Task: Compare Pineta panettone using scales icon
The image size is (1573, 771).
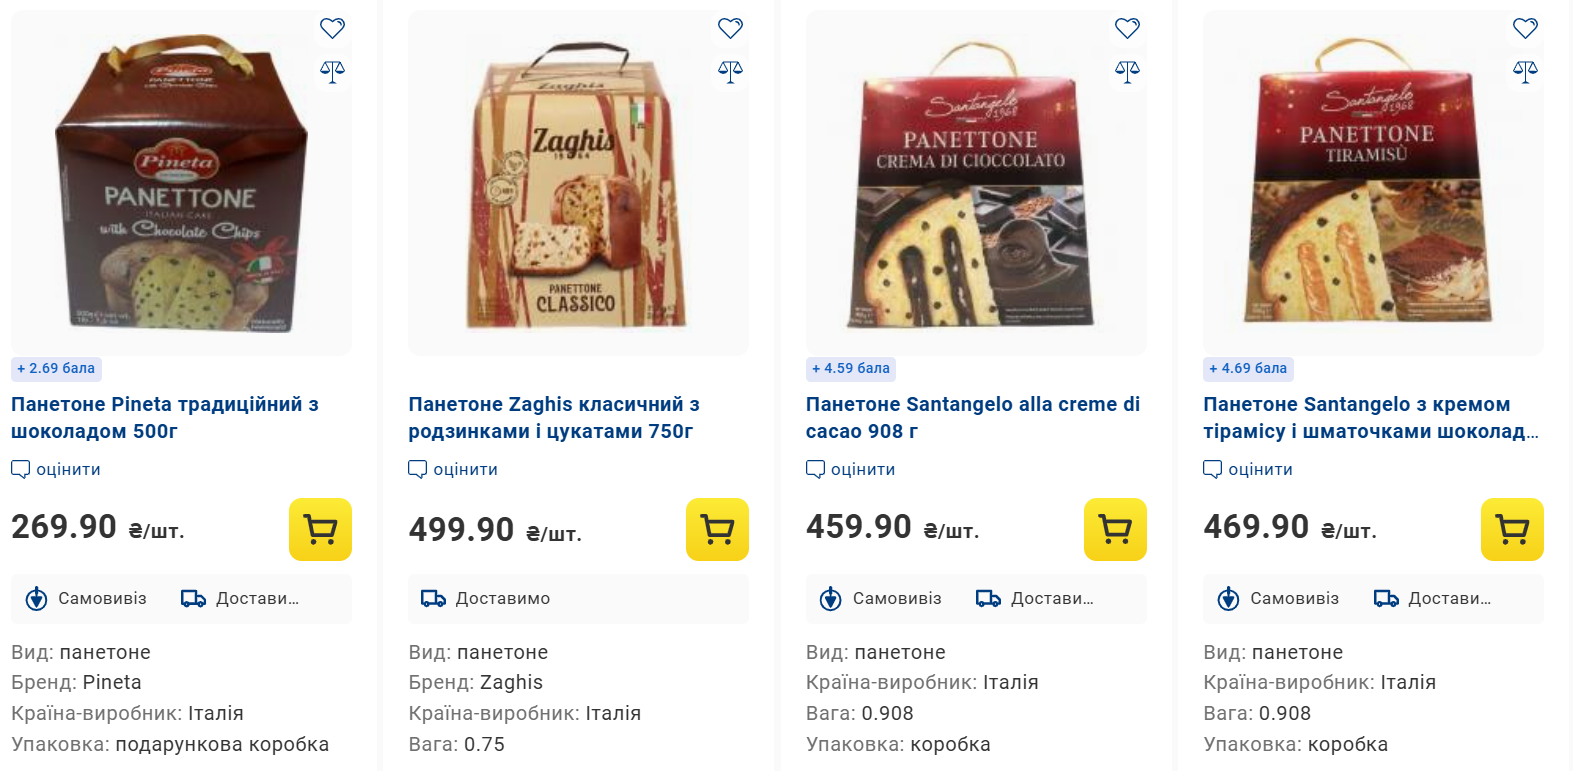Action: click(332, 71)
